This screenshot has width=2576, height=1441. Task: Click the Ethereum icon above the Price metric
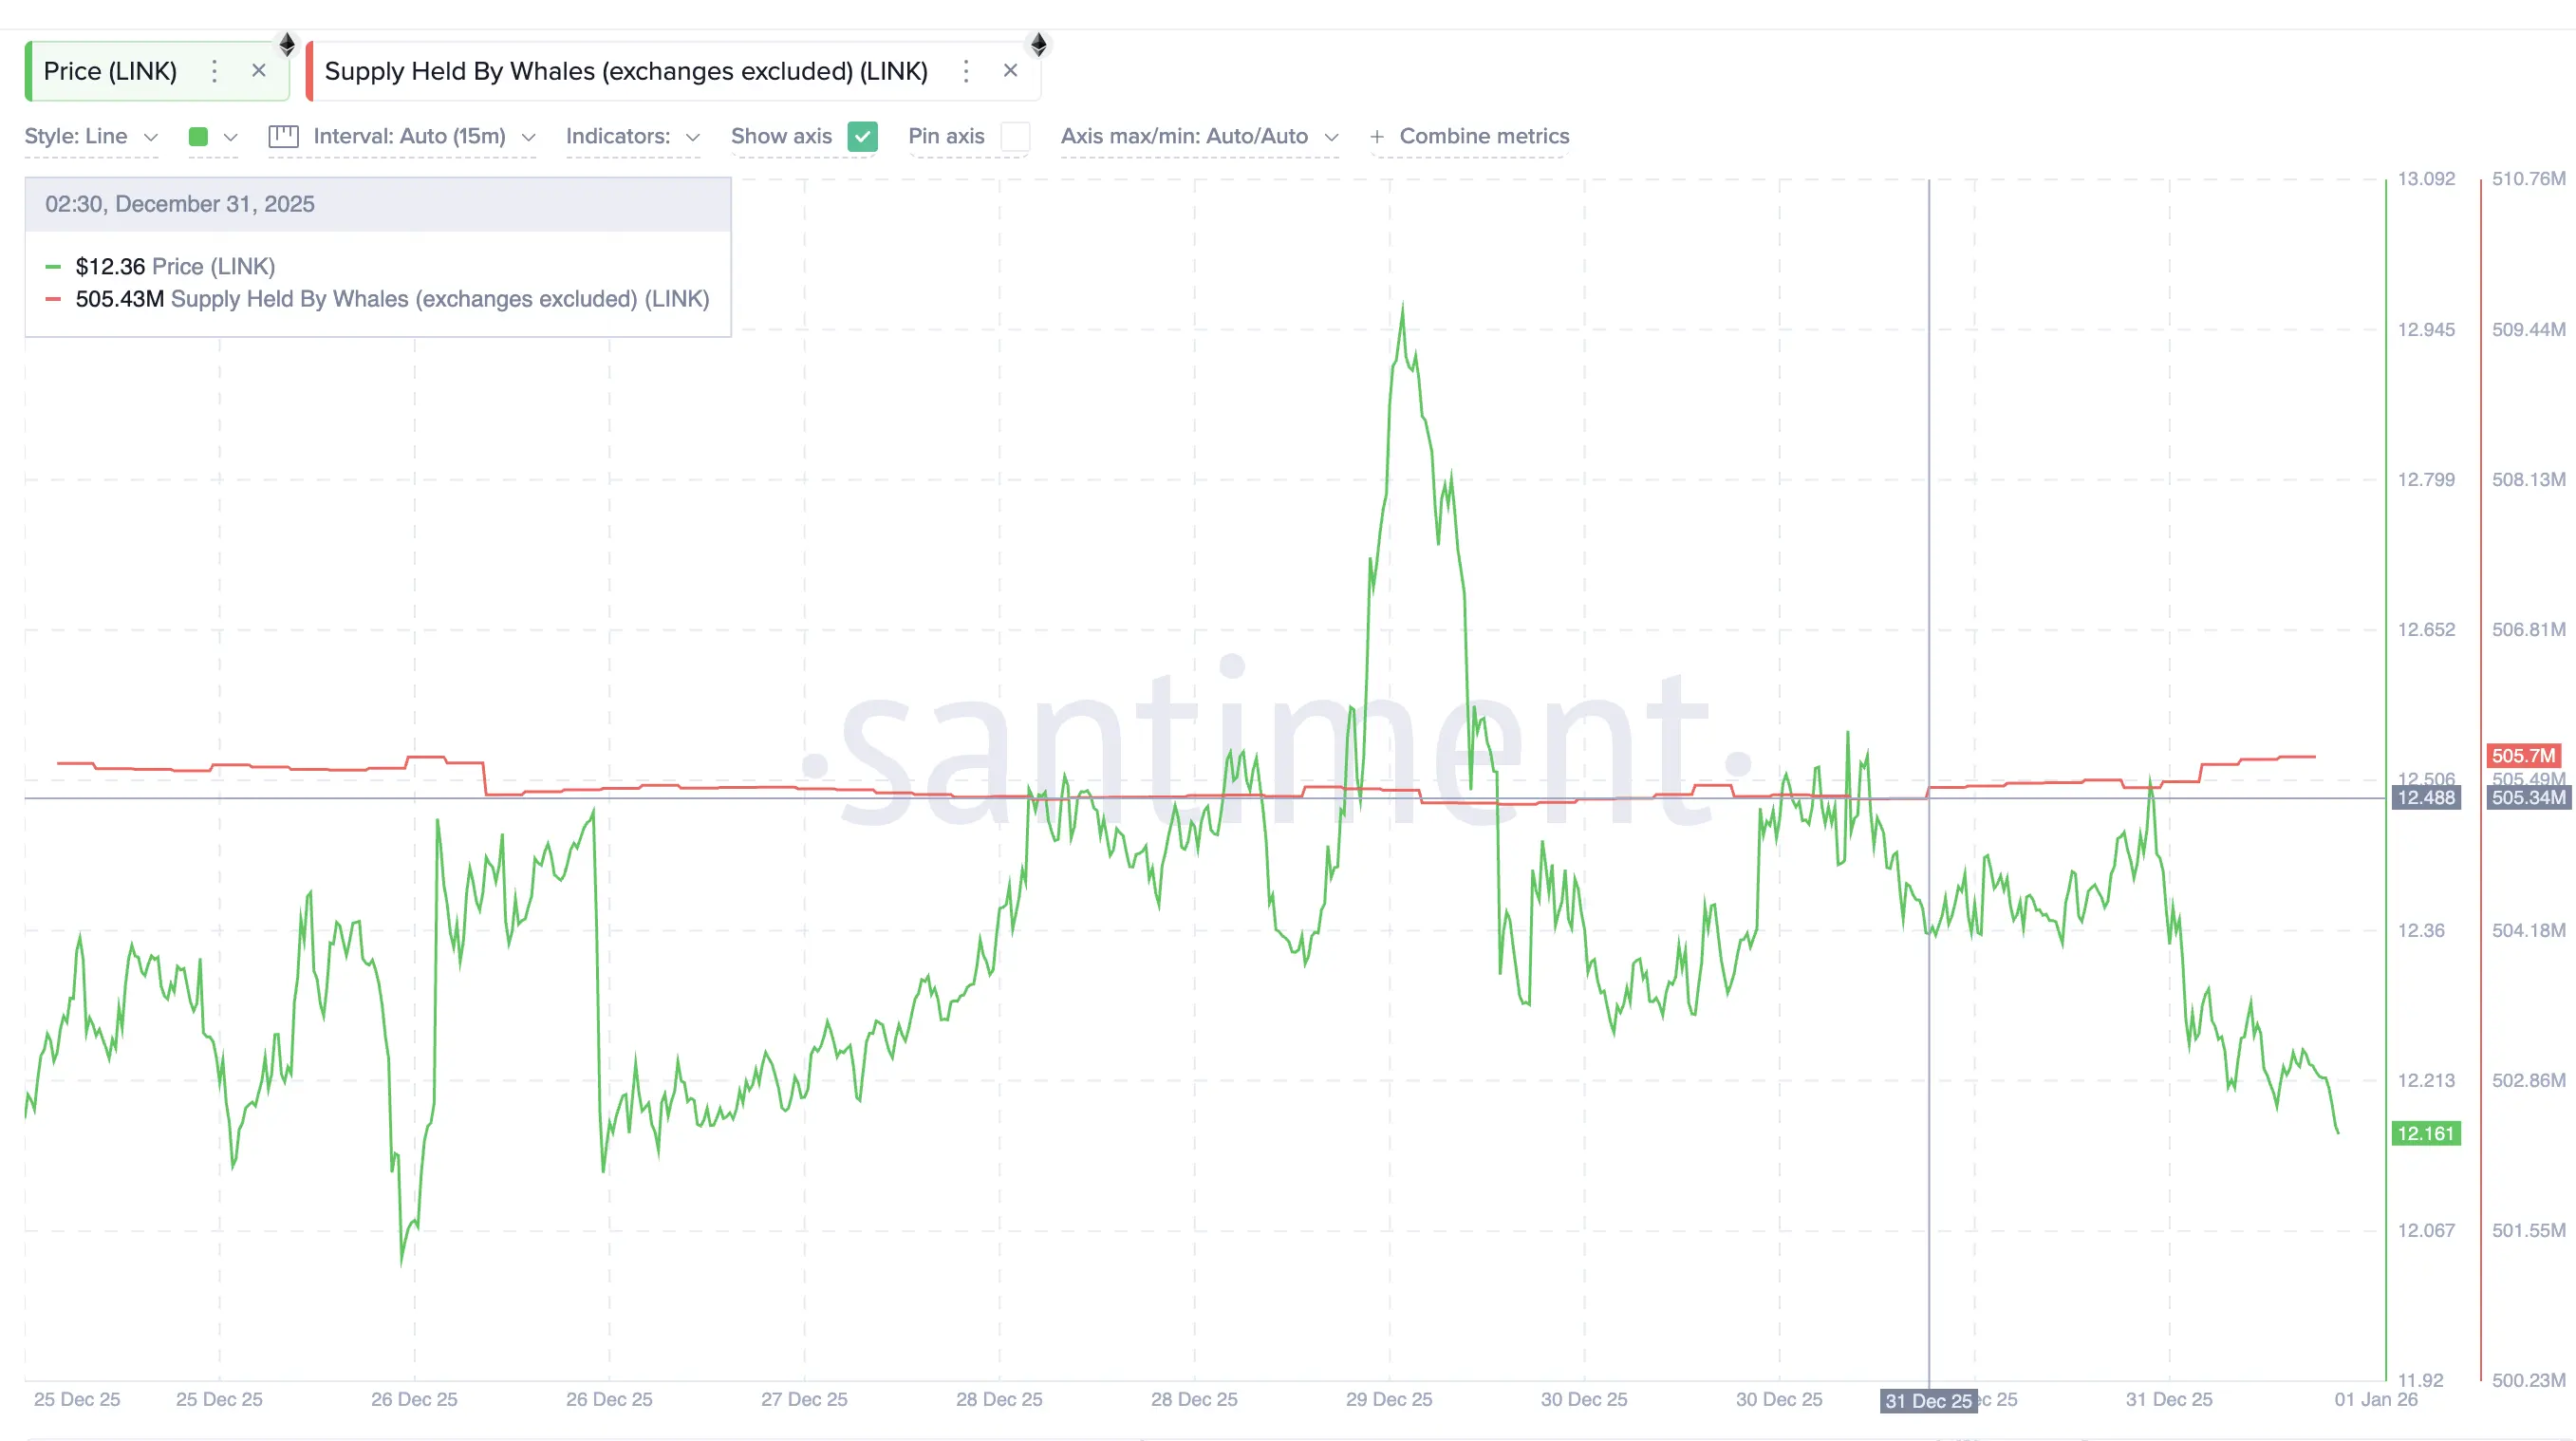(287, 44)
